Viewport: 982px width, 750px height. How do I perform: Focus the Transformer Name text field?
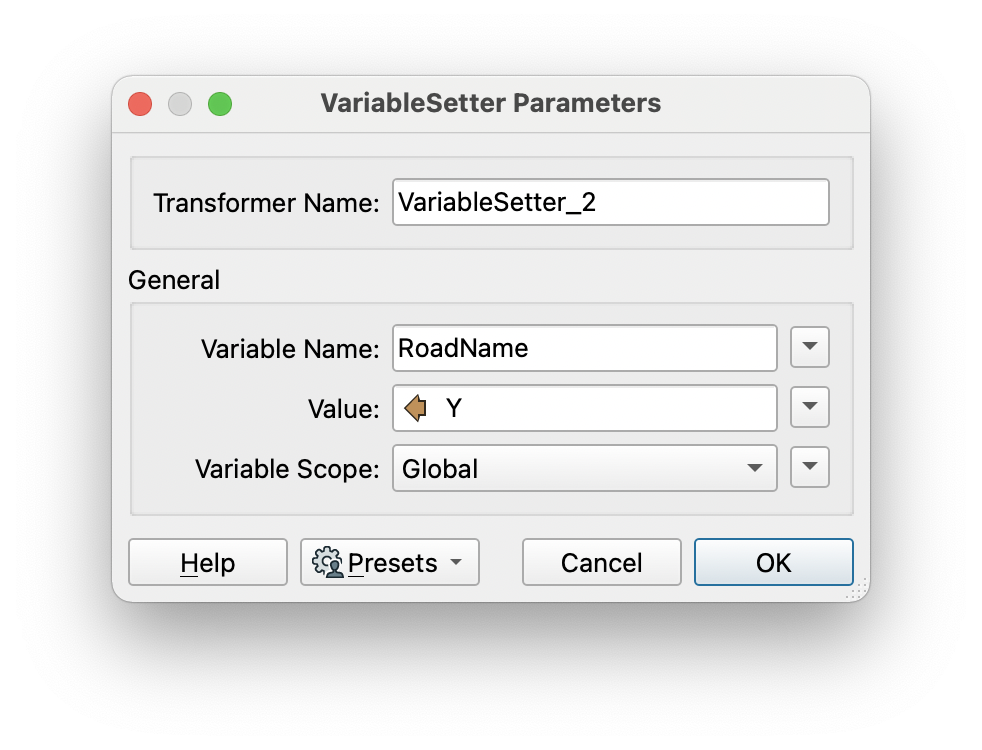coord(611,202)
